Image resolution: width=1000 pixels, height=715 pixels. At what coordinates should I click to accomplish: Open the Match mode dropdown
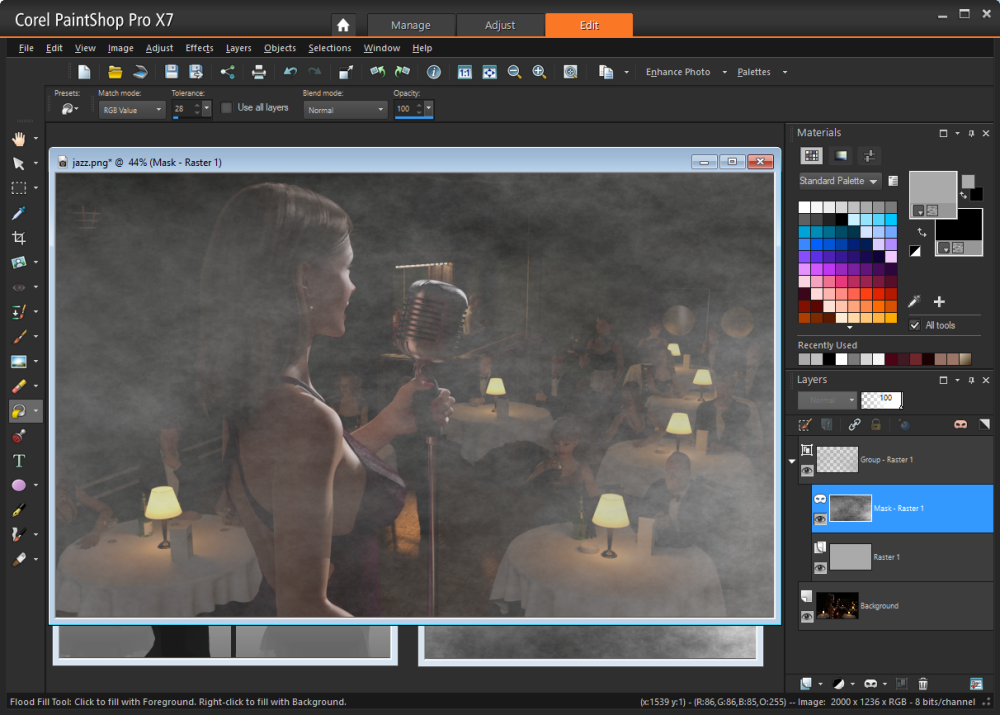coord(132,110)
